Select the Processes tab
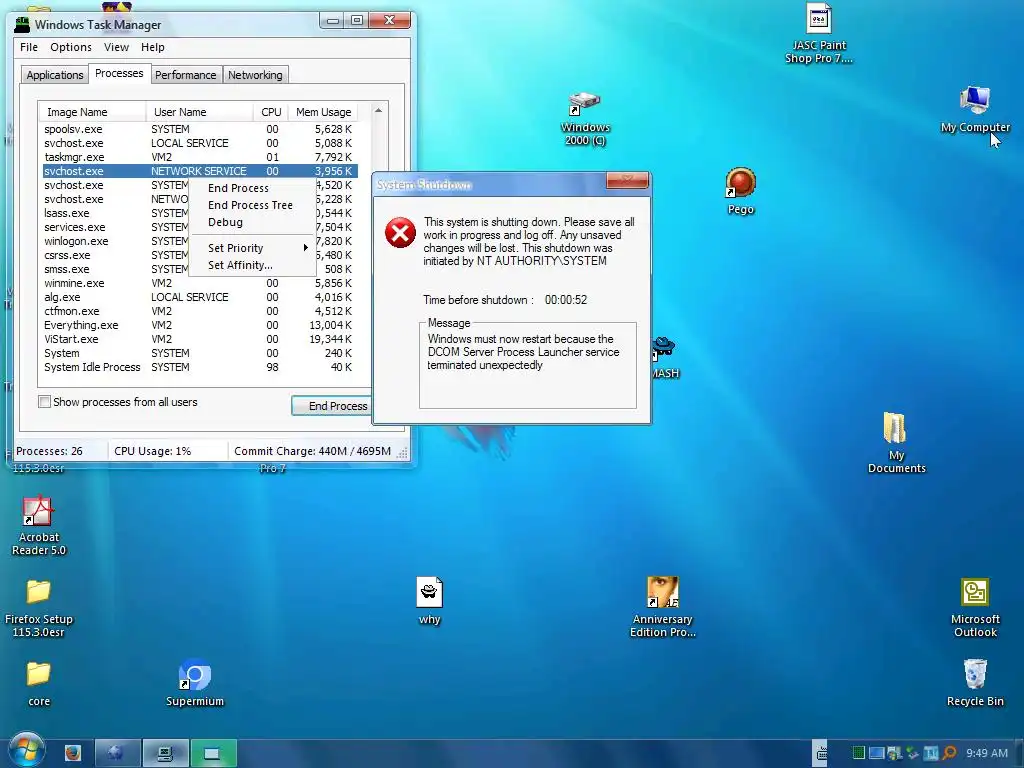 (119, 73)
